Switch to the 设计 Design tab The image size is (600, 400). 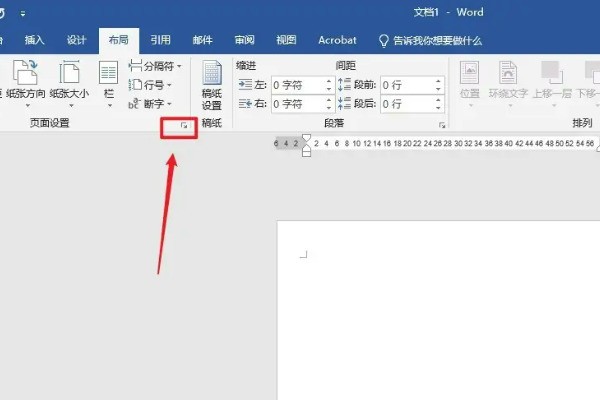76,40
